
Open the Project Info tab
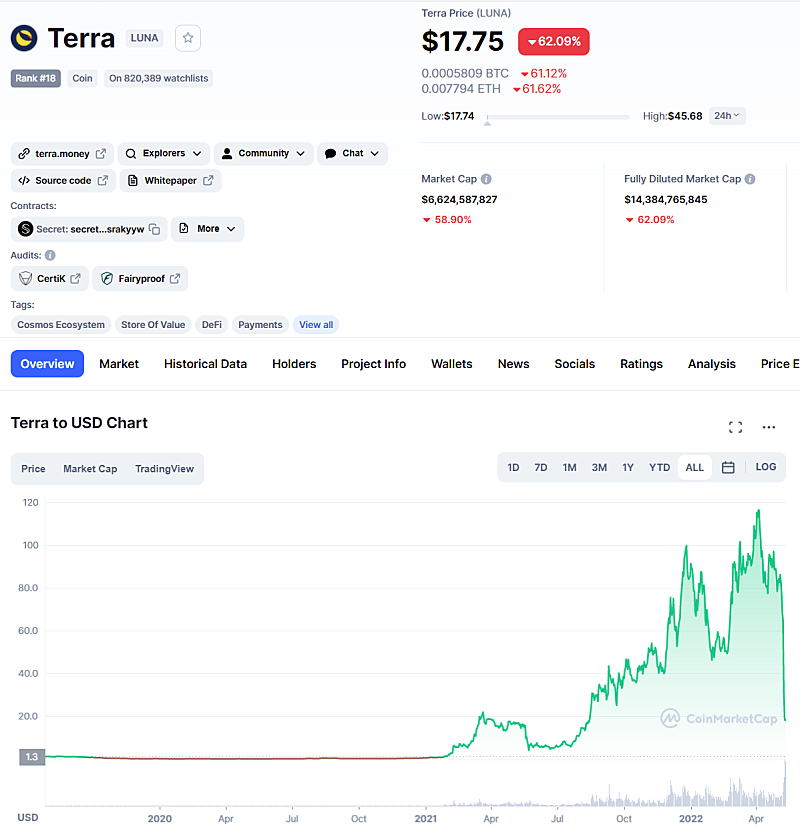tap(374, 364)
